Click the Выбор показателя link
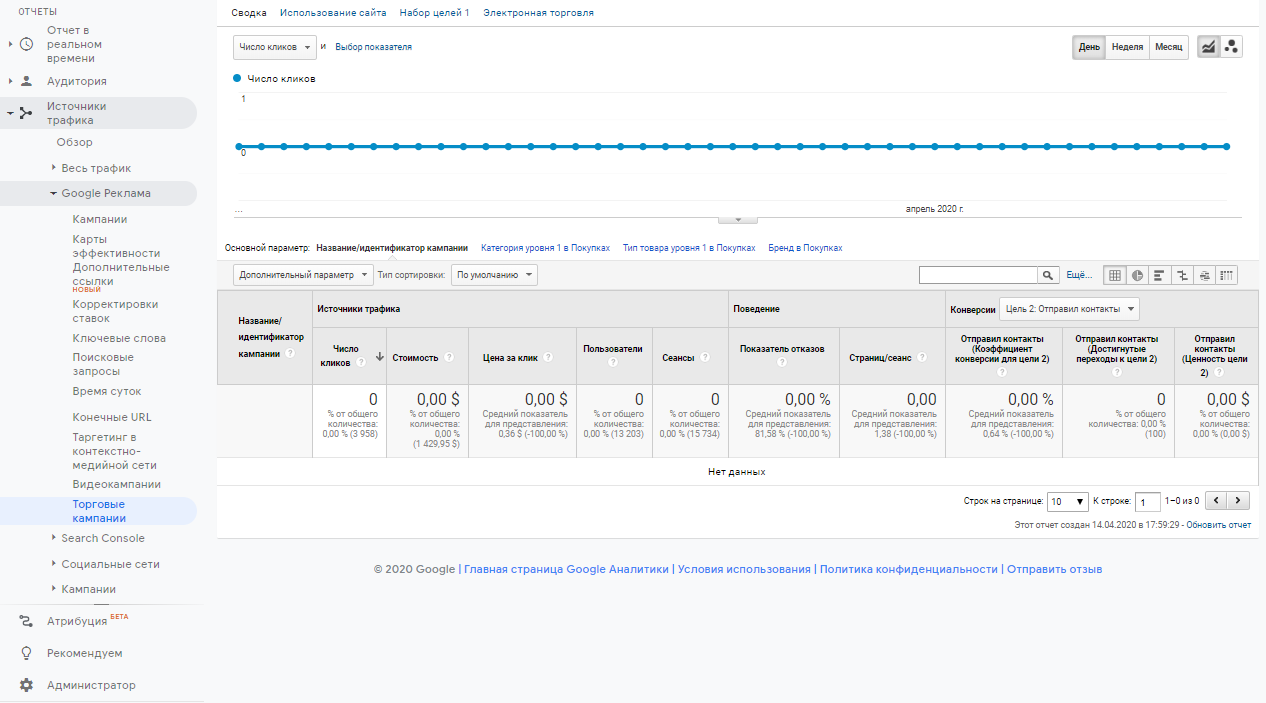 click(373, 47)
